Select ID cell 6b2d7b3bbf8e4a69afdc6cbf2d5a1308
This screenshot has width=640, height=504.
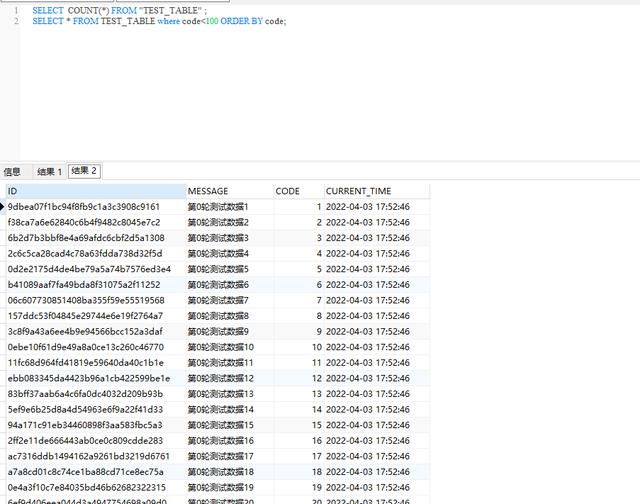[96, 238]
